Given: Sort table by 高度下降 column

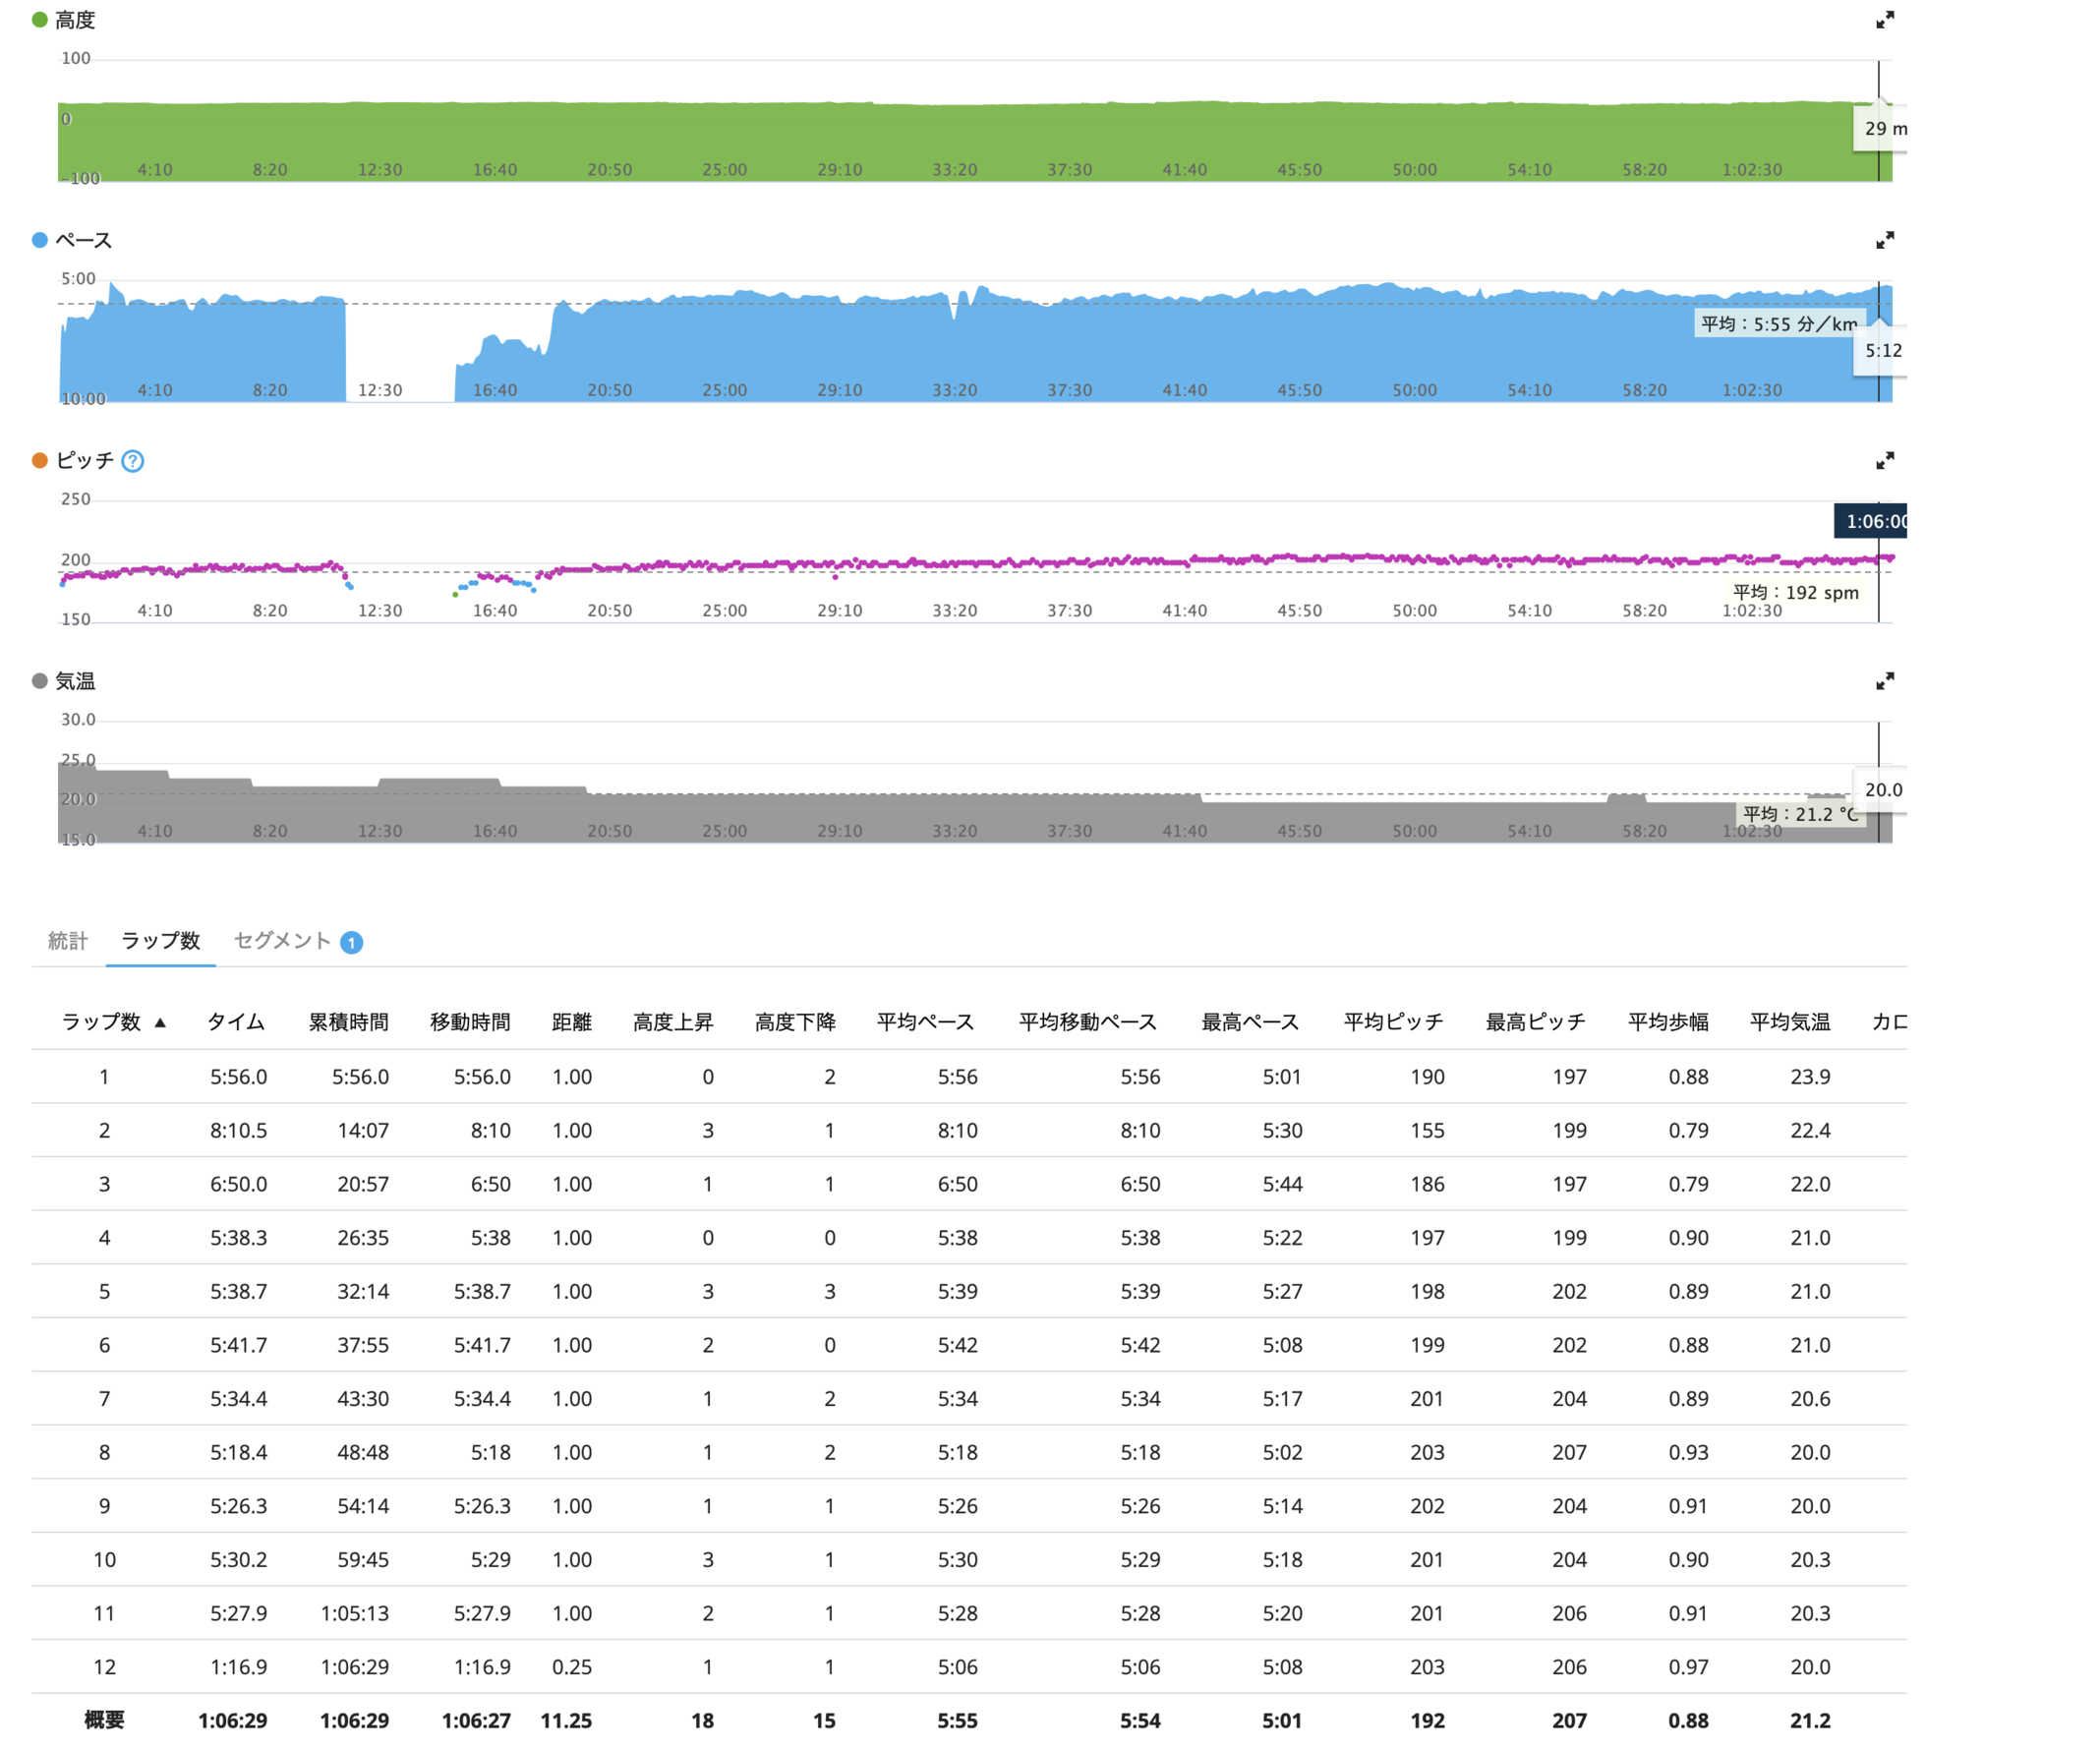Looking at the screenshot, I should coord(795,1022).
